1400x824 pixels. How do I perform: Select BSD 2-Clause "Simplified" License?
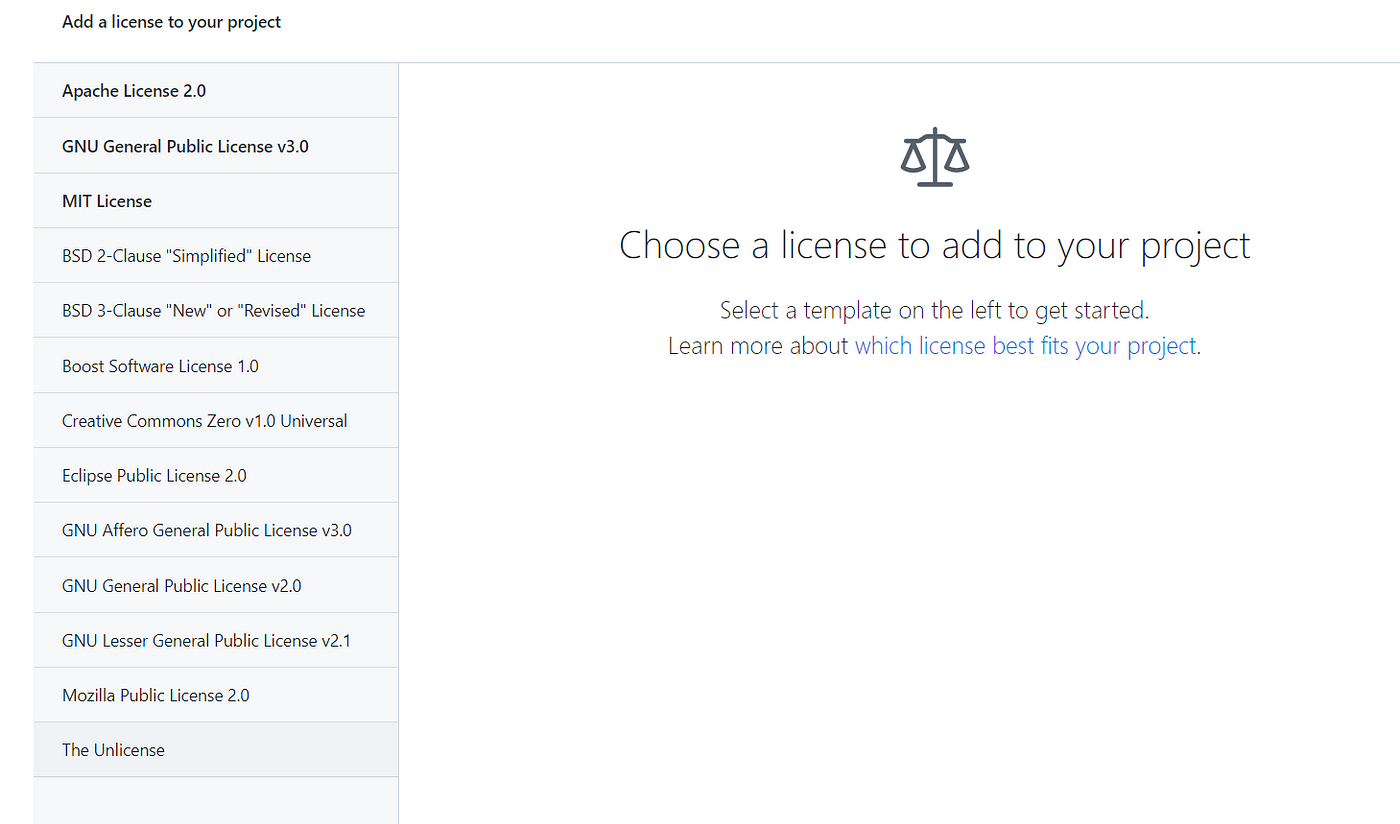(216, 256)
